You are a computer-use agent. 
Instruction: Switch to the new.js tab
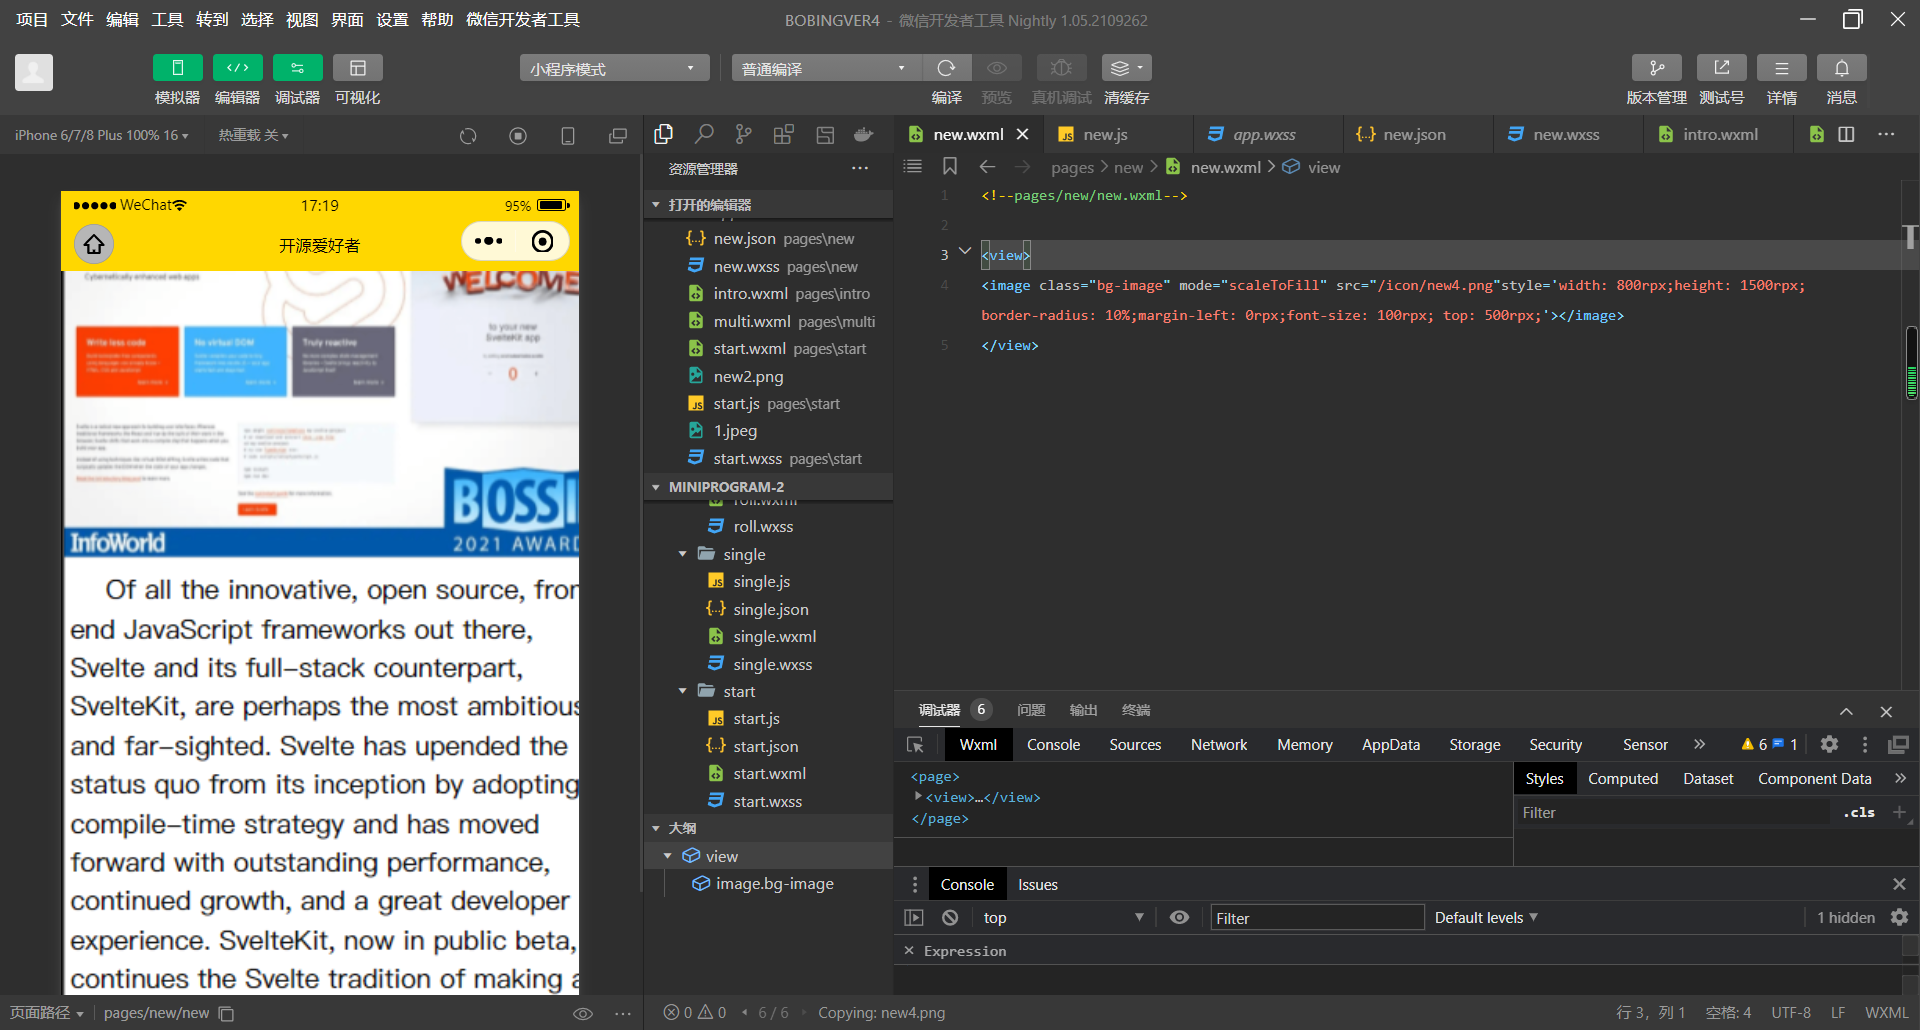[1105, 135]
